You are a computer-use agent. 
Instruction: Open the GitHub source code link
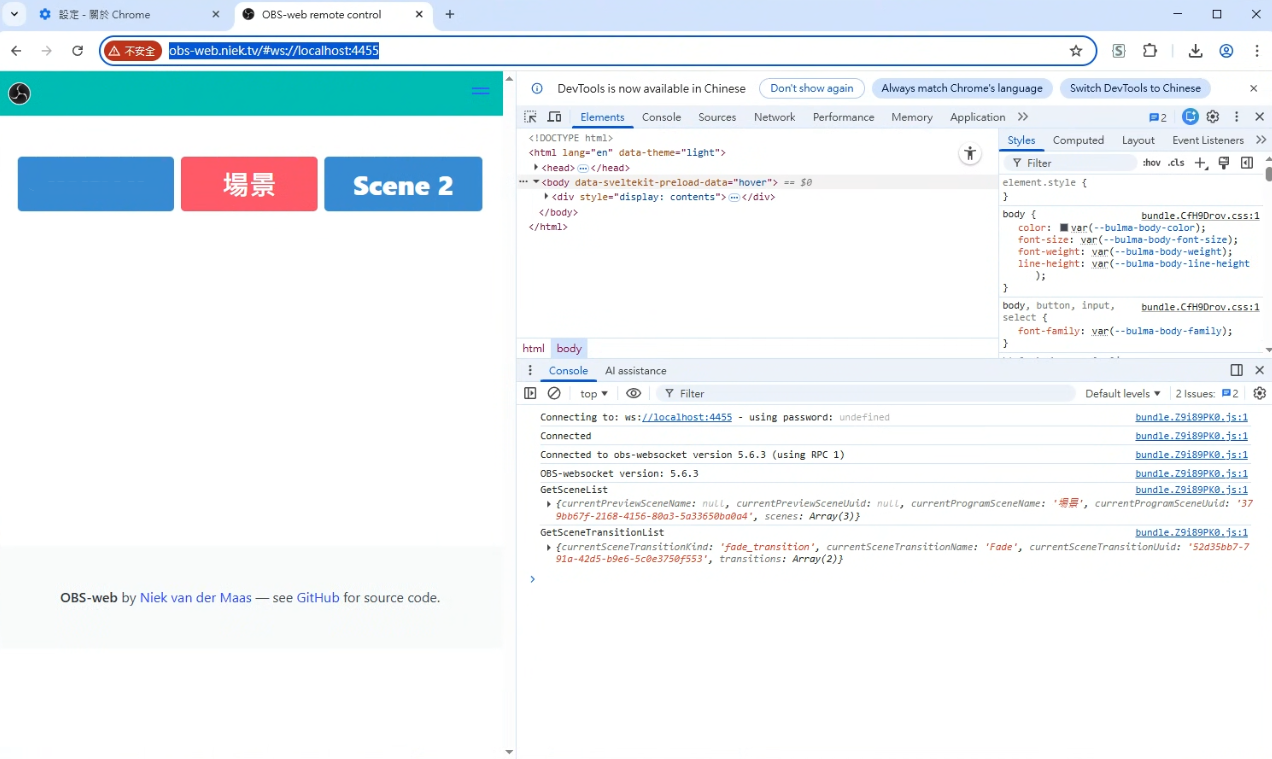point(318,597)
